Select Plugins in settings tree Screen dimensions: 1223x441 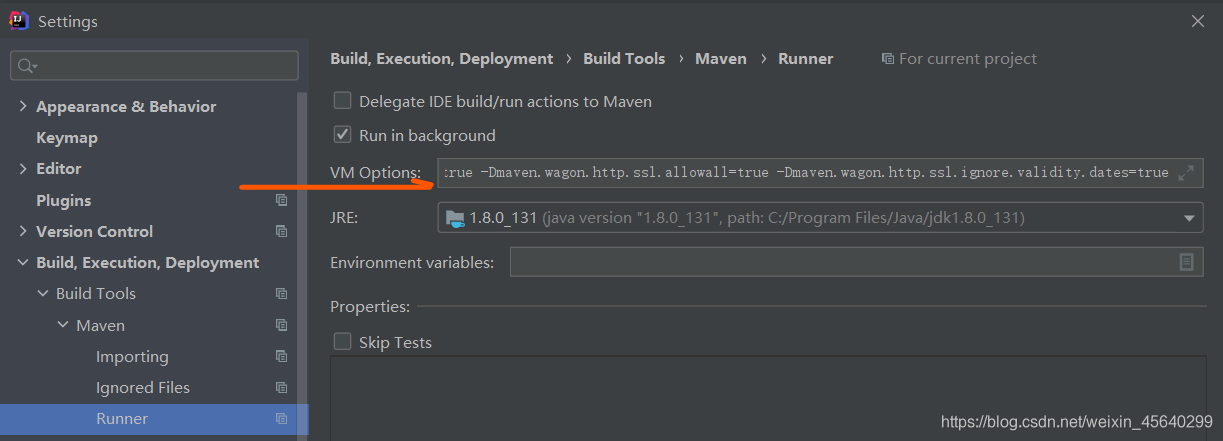[x=63, y=200]
